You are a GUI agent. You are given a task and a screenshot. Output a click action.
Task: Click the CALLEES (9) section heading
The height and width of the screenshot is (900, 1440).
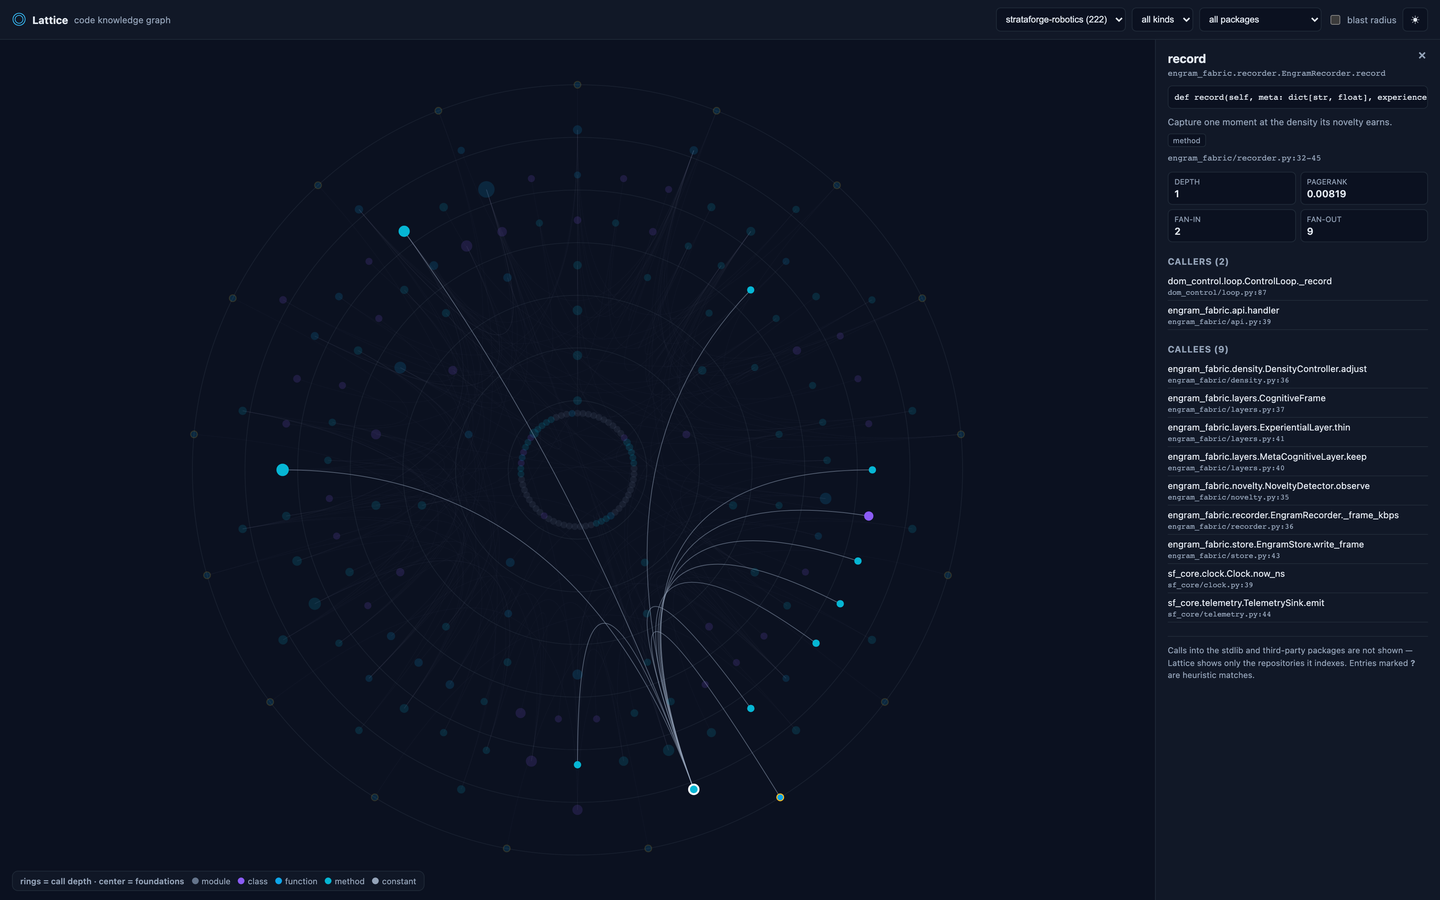[1198, 350]
